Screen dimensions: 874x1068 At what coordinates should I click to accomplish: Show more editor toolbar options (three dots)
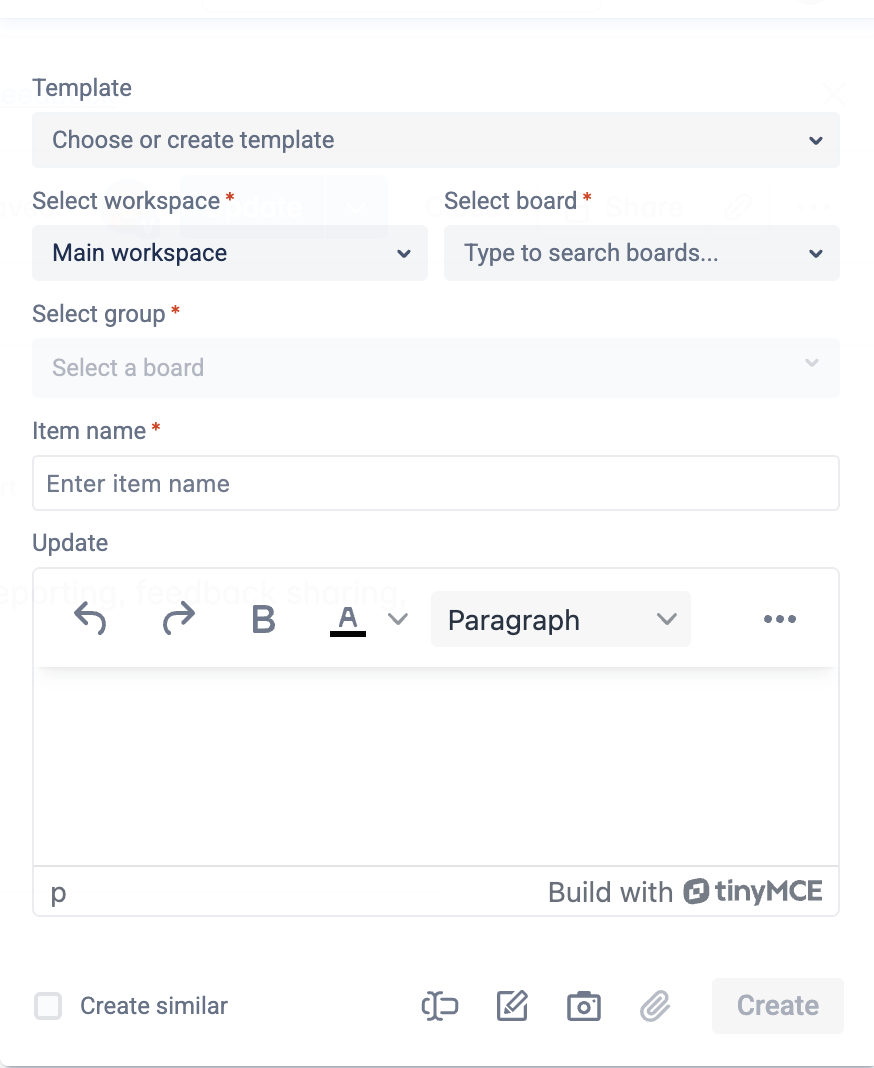[779, 620]
